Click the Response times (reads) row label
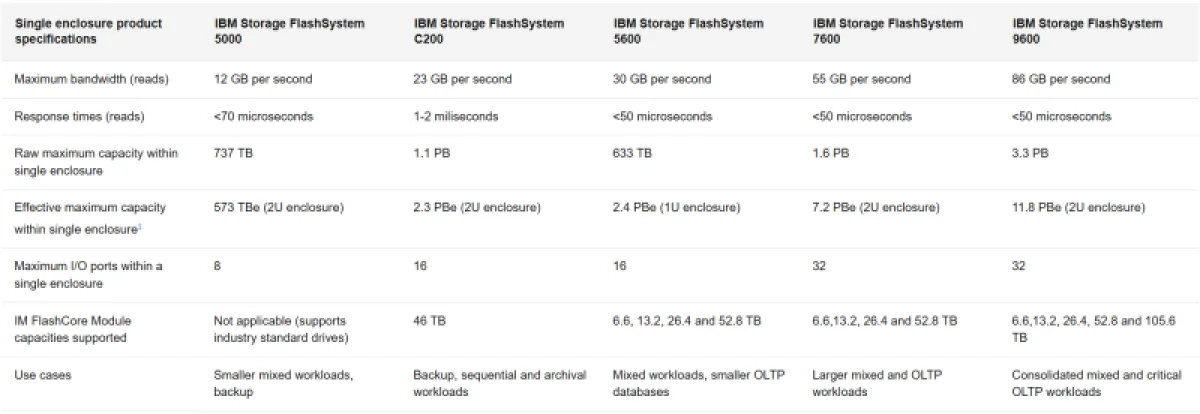 tap(79, 116)
